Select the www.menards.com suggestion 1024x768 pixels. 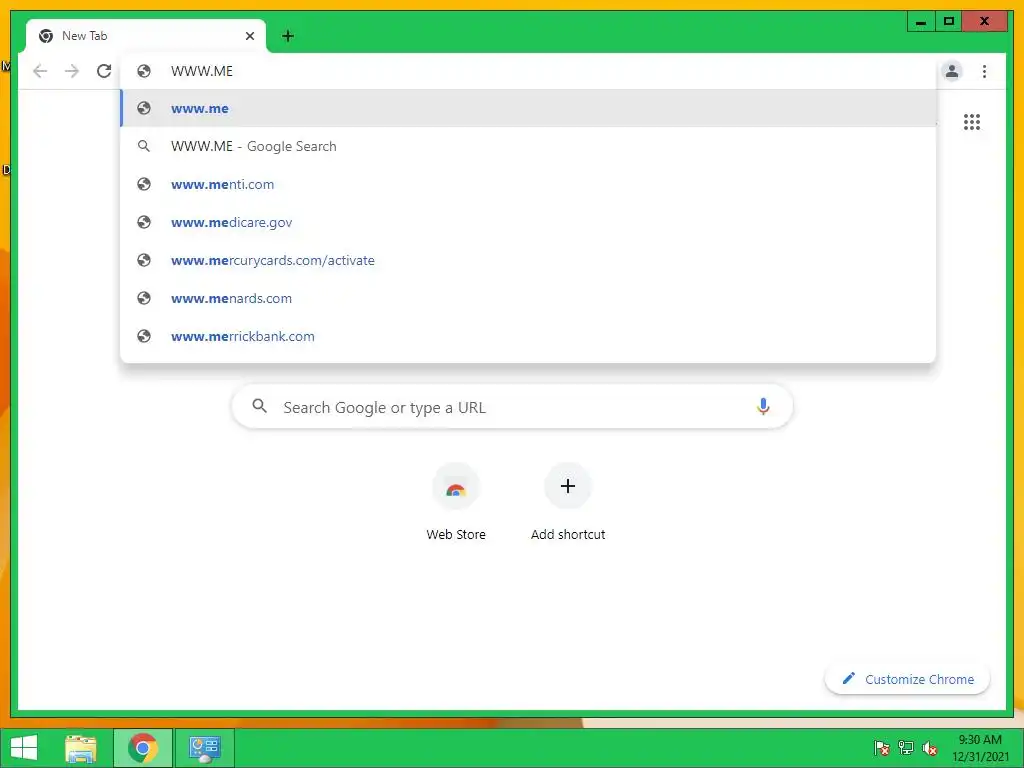[528, 298]
